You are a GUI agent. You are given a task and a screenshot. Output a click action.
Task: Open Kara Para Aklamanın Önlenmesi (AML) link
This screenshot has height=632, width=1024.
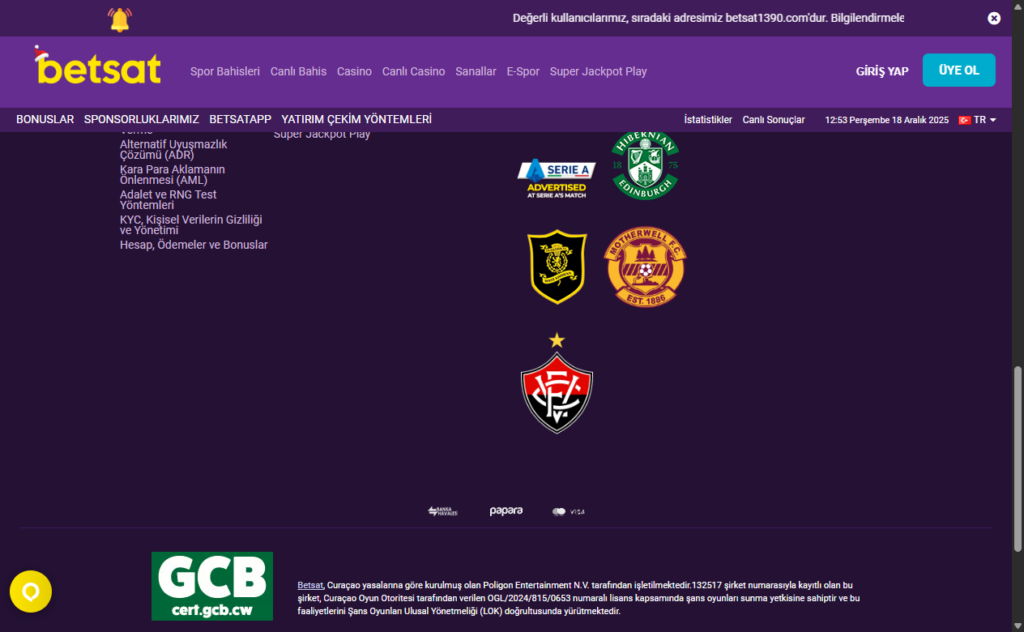[x=172, y=174]
